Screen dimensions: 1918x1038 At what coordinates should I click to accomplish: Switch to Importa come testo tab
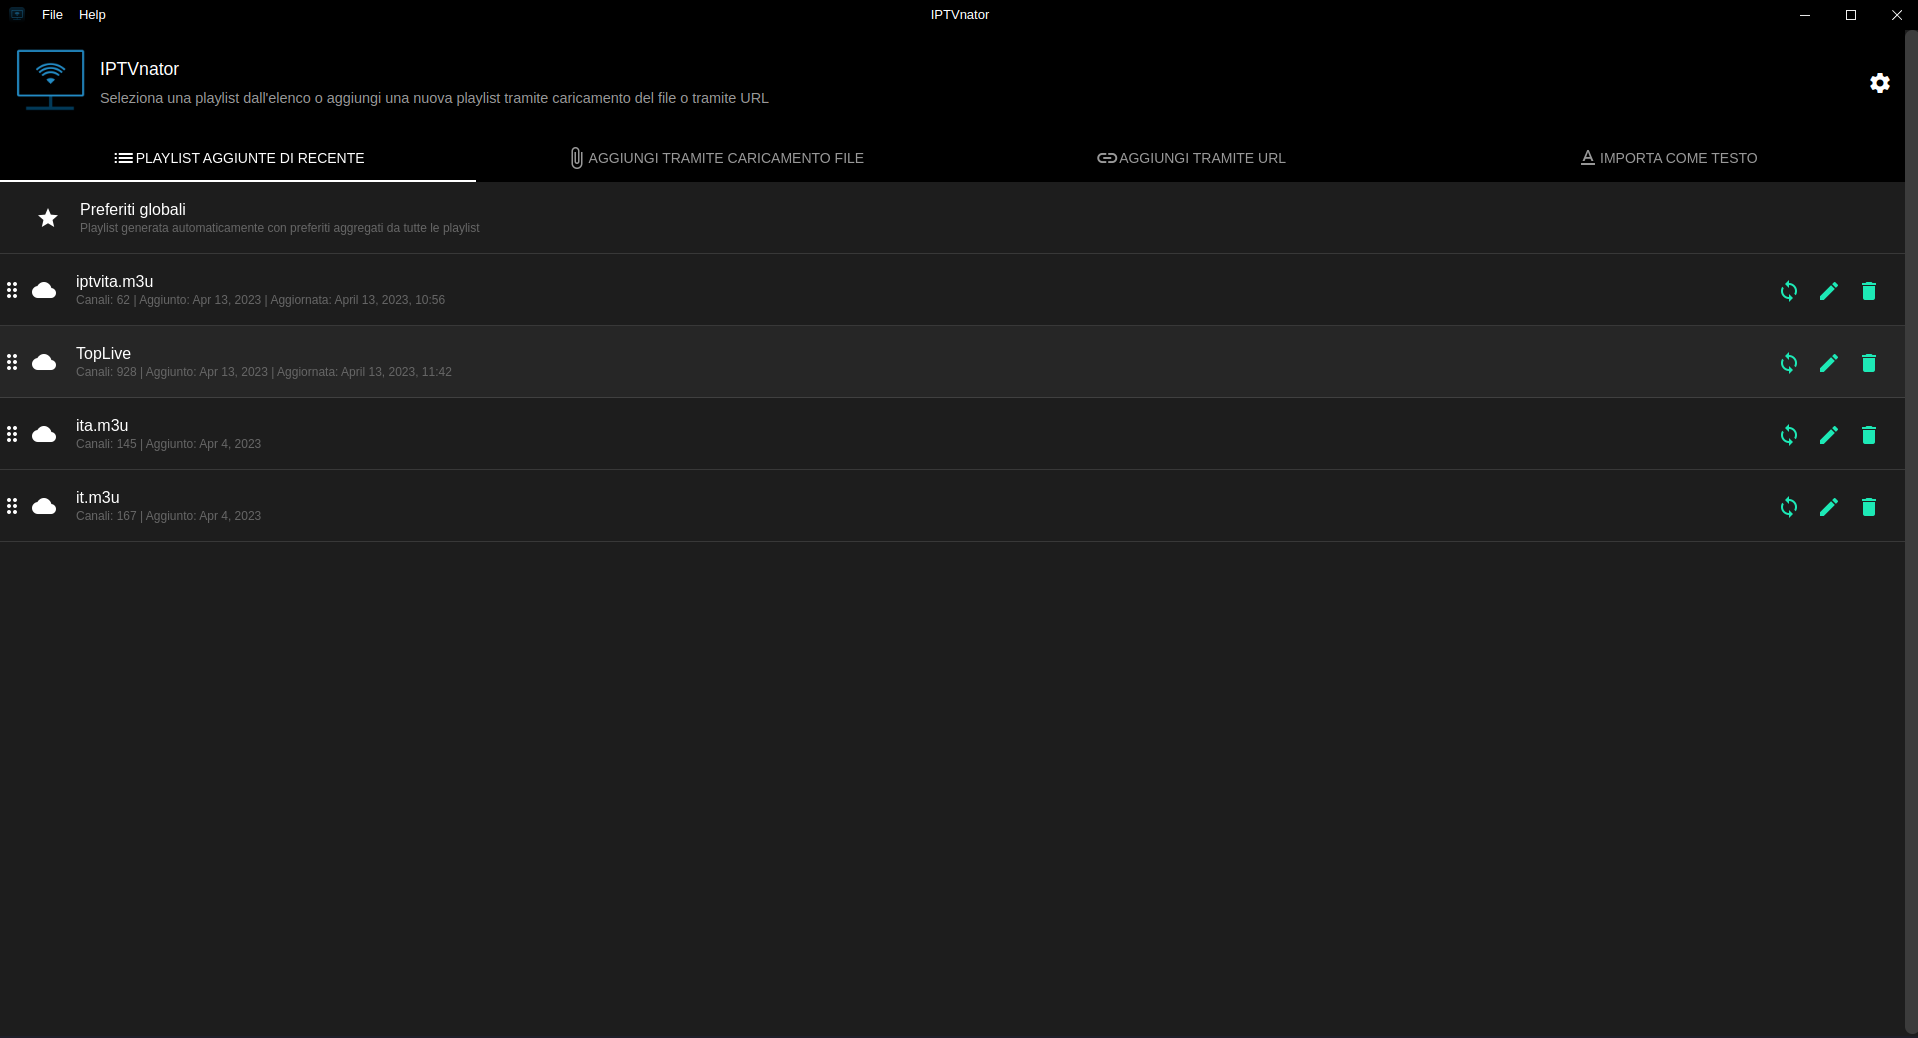pyautogui.click(x=1668, y=158)
